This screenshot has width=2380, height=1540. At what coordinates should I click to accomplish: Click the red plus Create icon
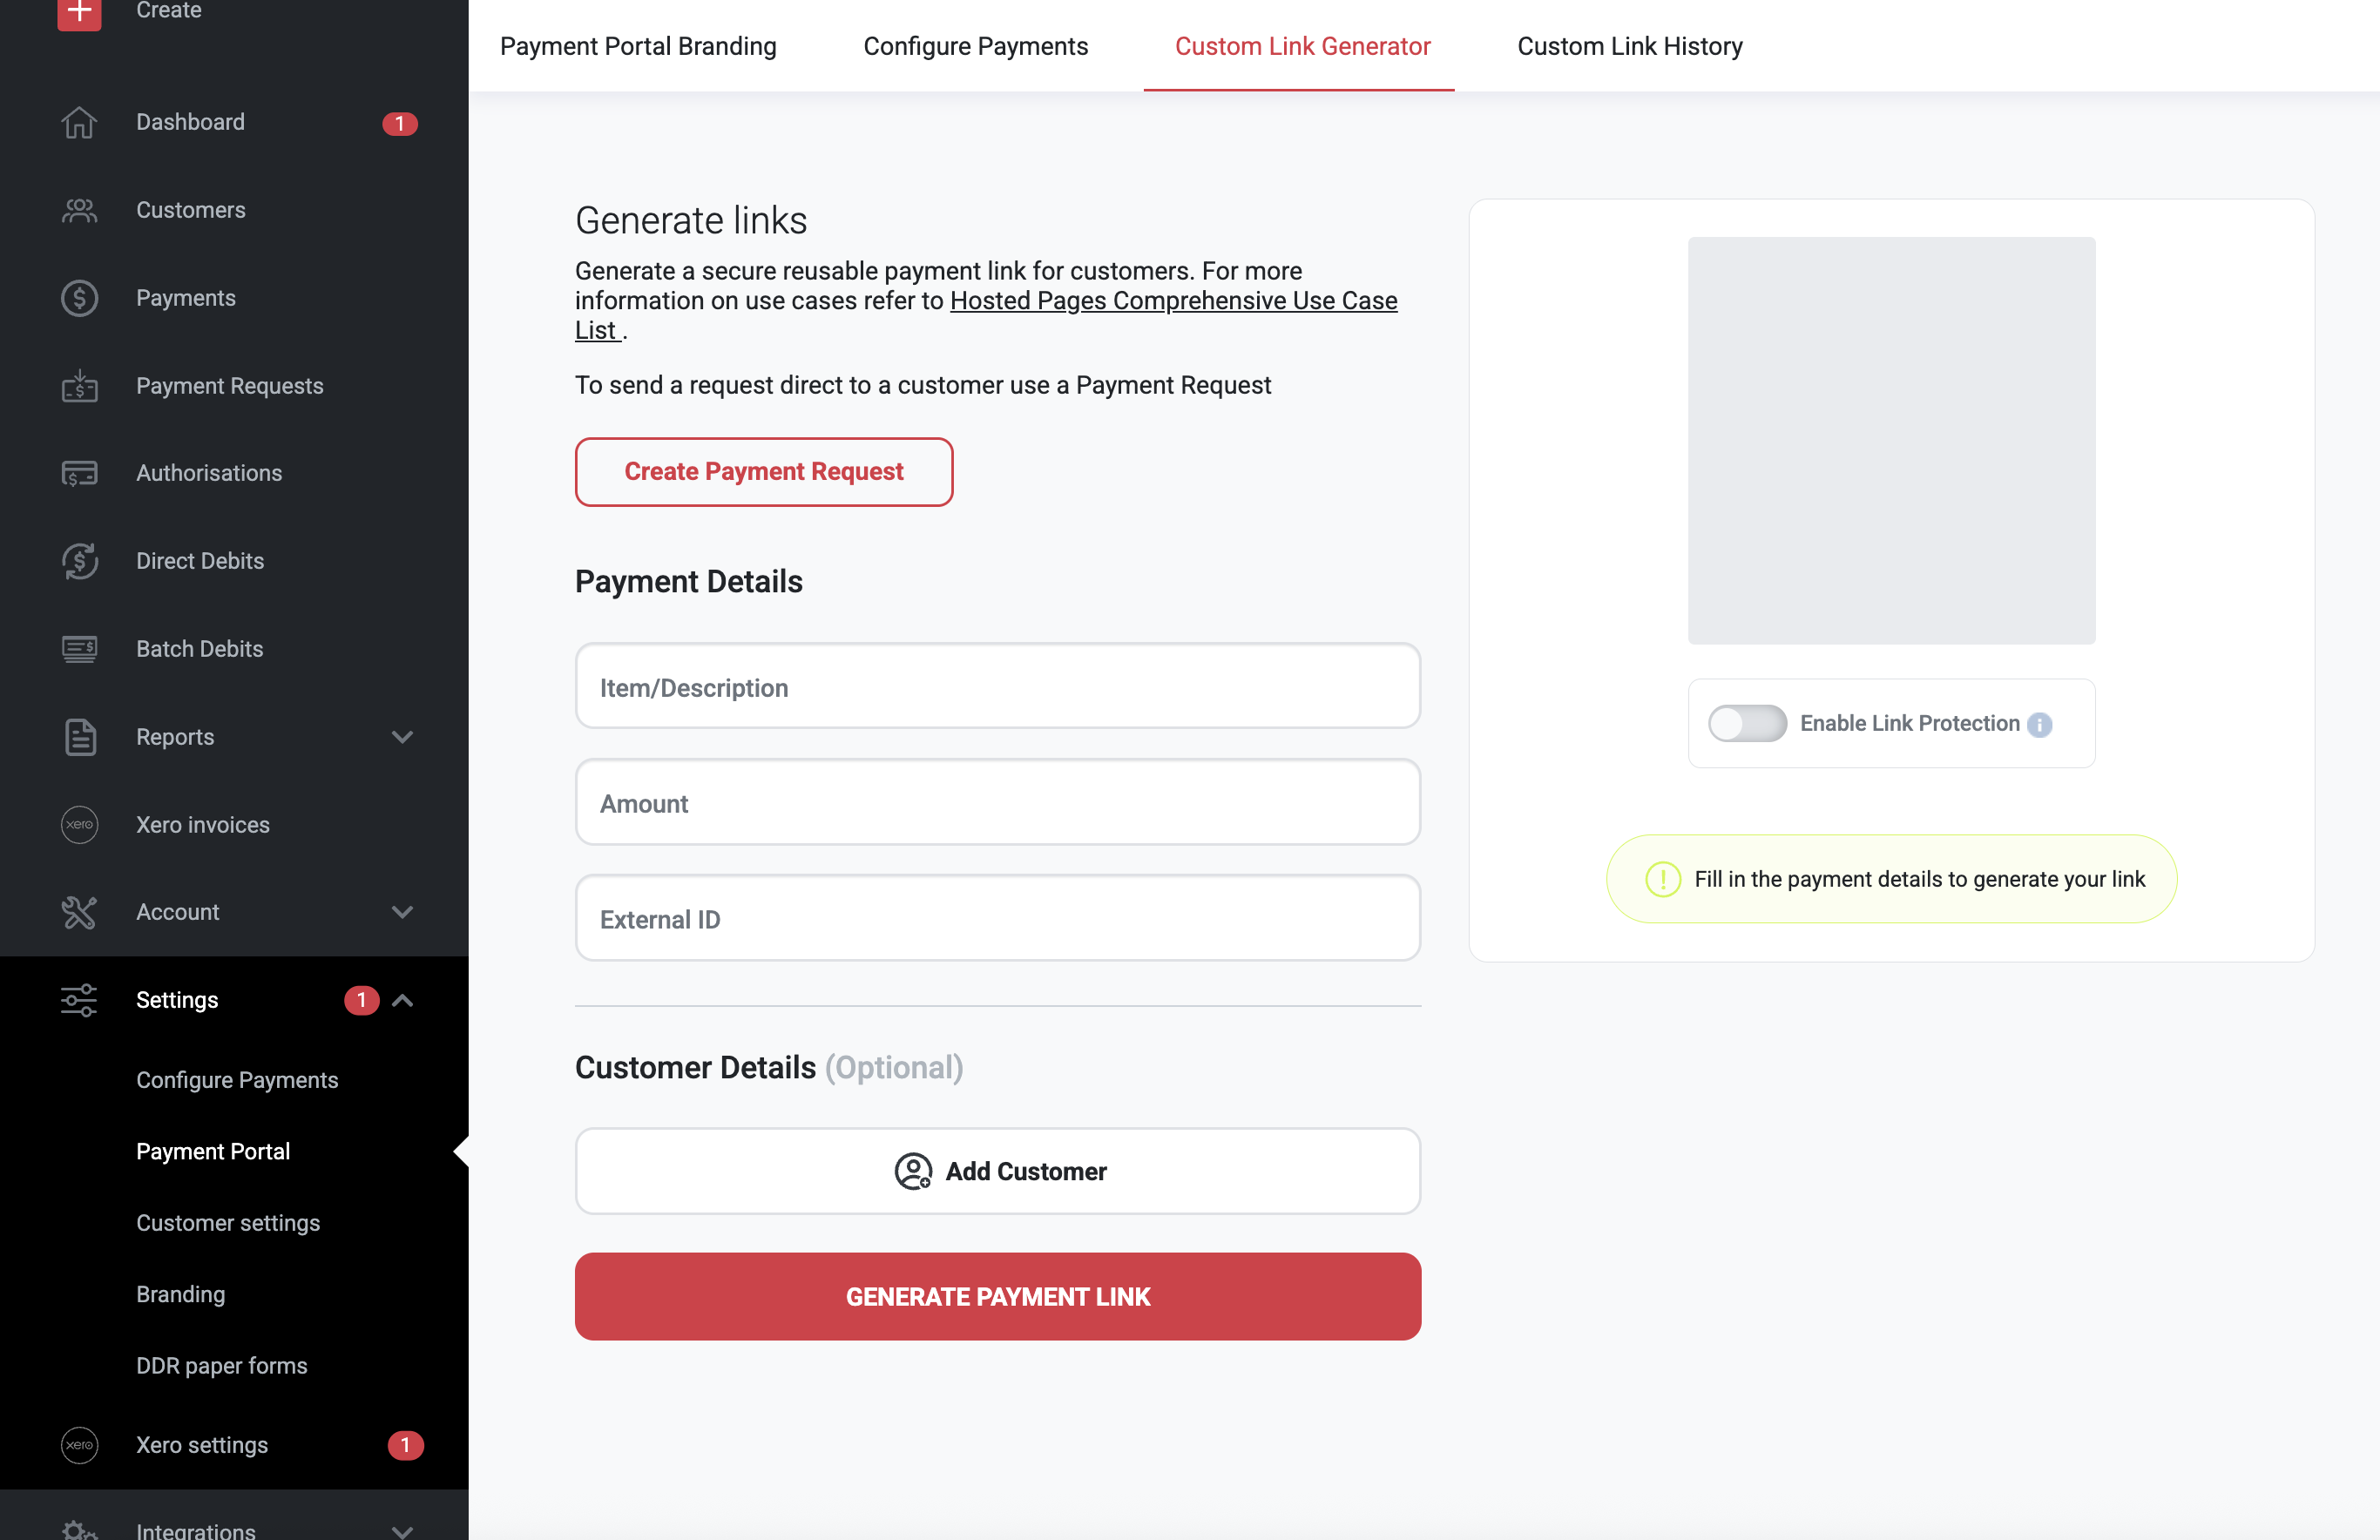point(79,12)
